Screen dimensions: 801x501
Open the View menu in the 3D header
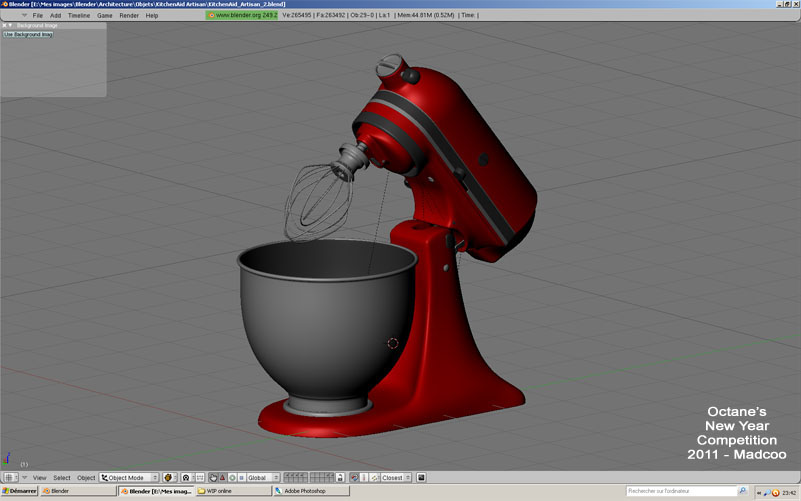click(x=39, y=478)
